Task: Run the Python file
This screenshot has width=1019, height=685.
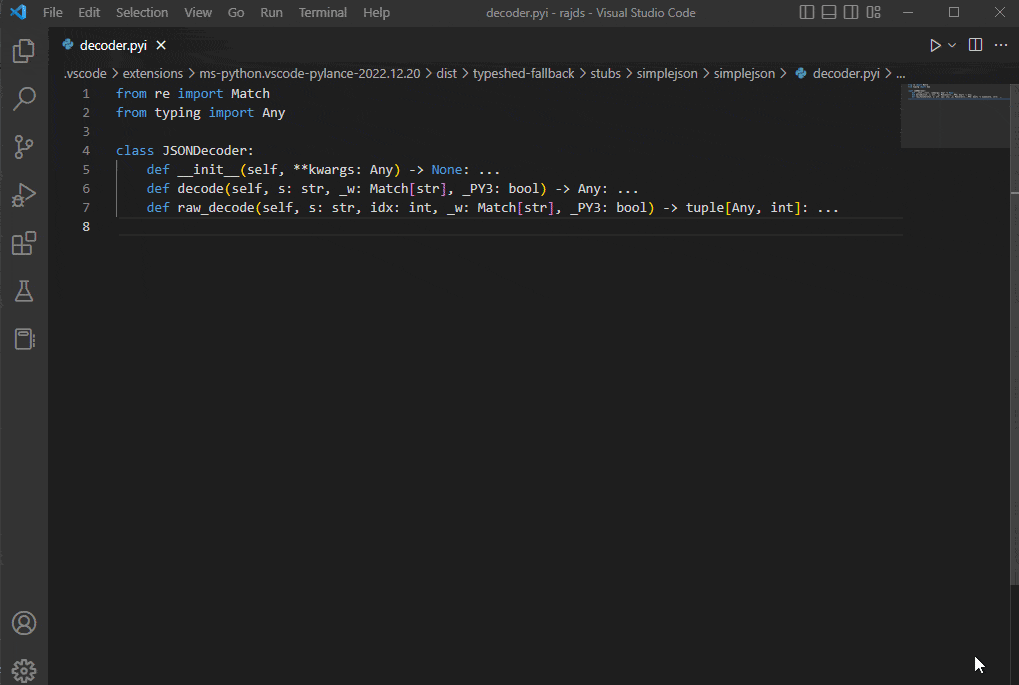Action: coord(934,45)
